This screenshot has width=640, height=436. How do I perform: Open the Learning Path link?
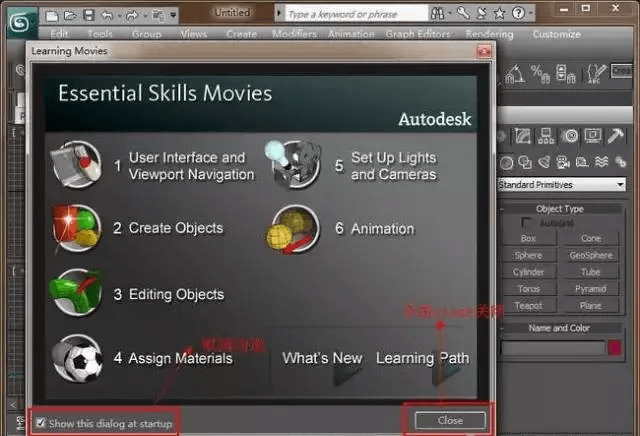tap(422, 358)
